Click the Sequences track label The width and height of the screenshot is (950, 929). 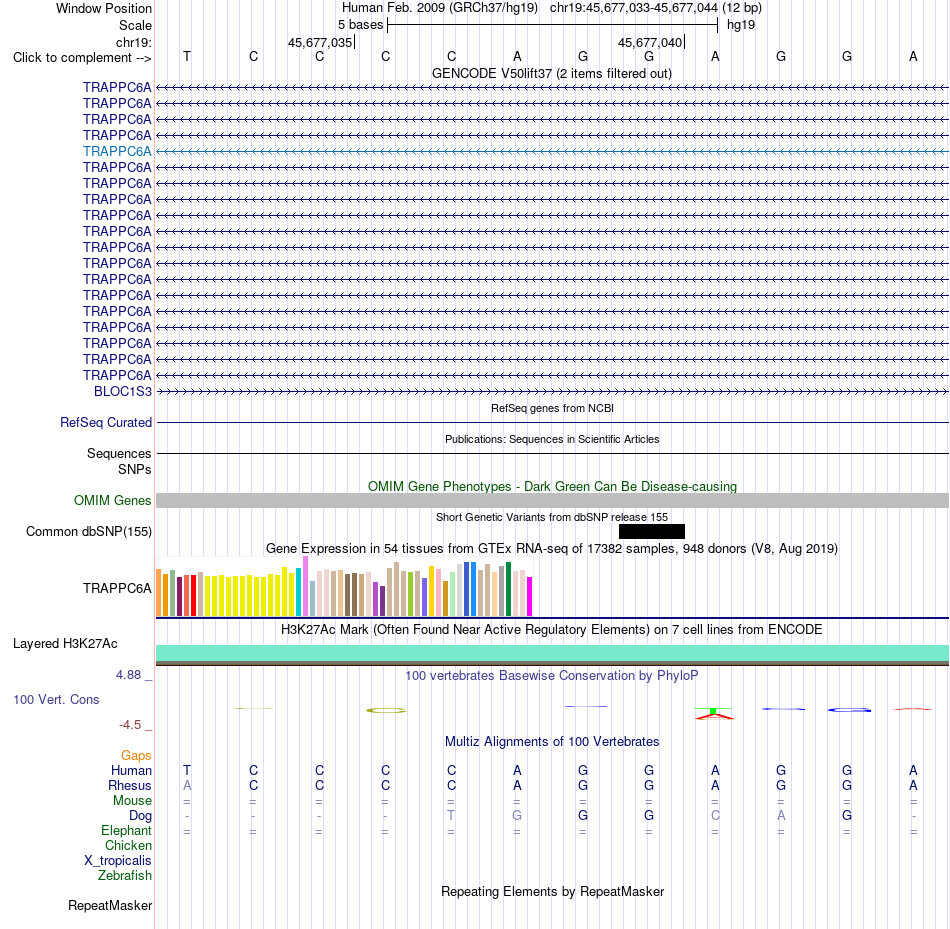coord(119,453)
